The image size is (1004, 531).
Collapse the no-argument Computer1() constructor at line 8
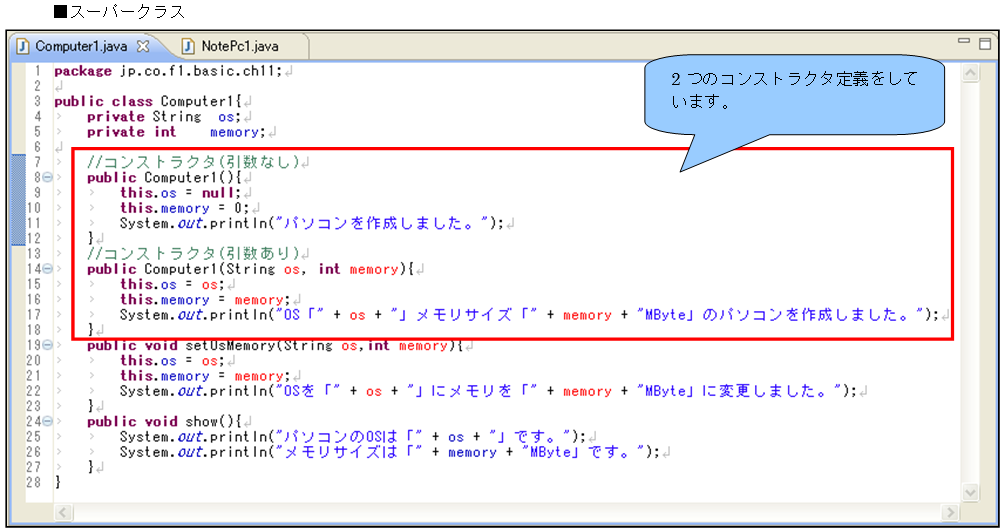[x=47, y=178]
